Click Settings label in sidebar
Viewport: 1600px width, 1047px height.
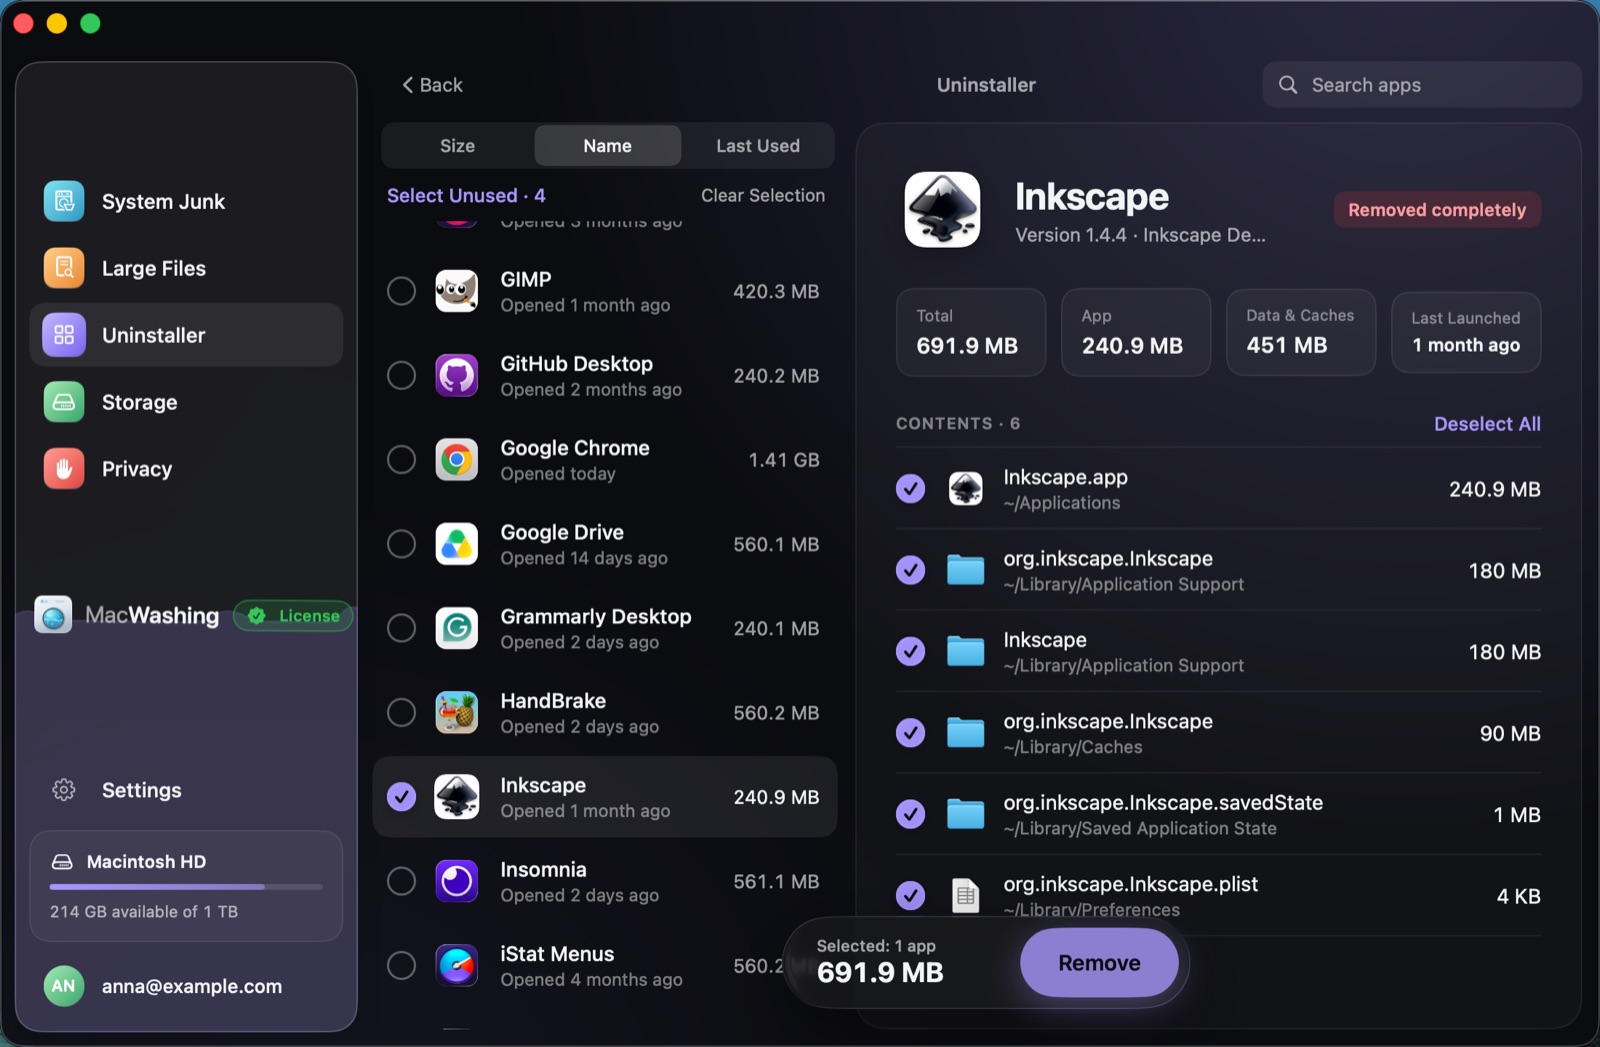click(x=142, y=790)
